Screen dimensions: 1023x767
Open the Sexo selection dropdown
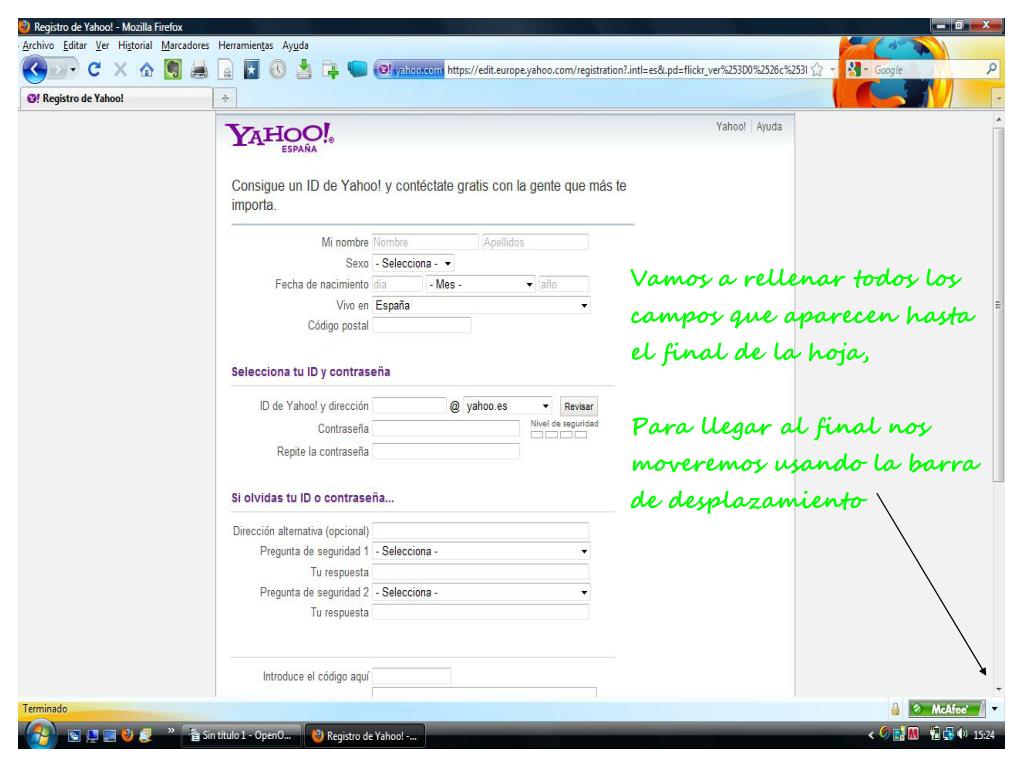413,263
